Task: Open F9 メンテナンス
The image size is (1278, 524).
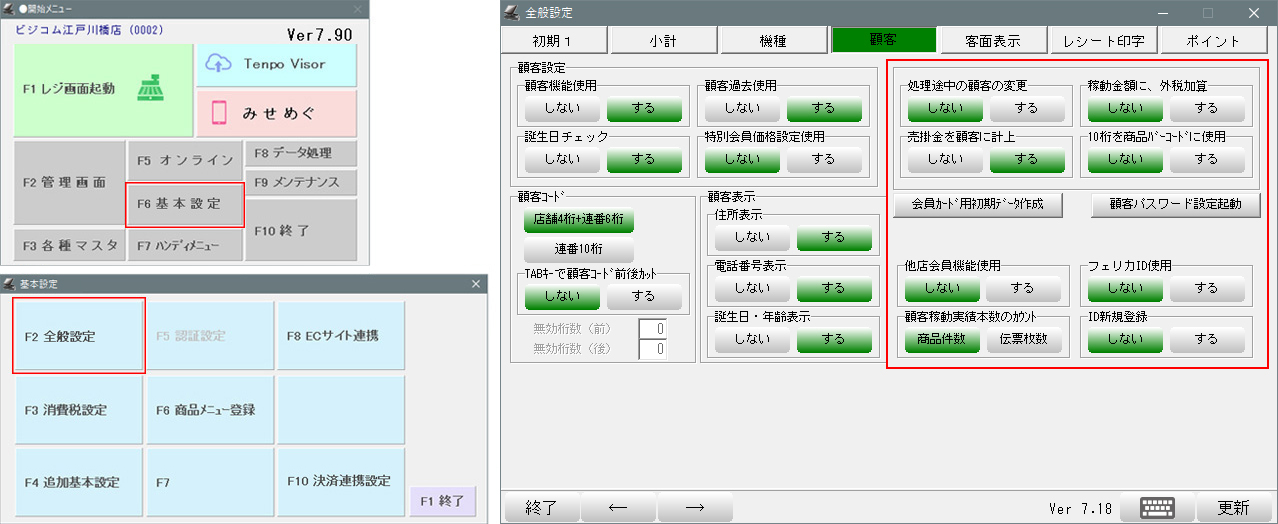Action: [301, 183]
